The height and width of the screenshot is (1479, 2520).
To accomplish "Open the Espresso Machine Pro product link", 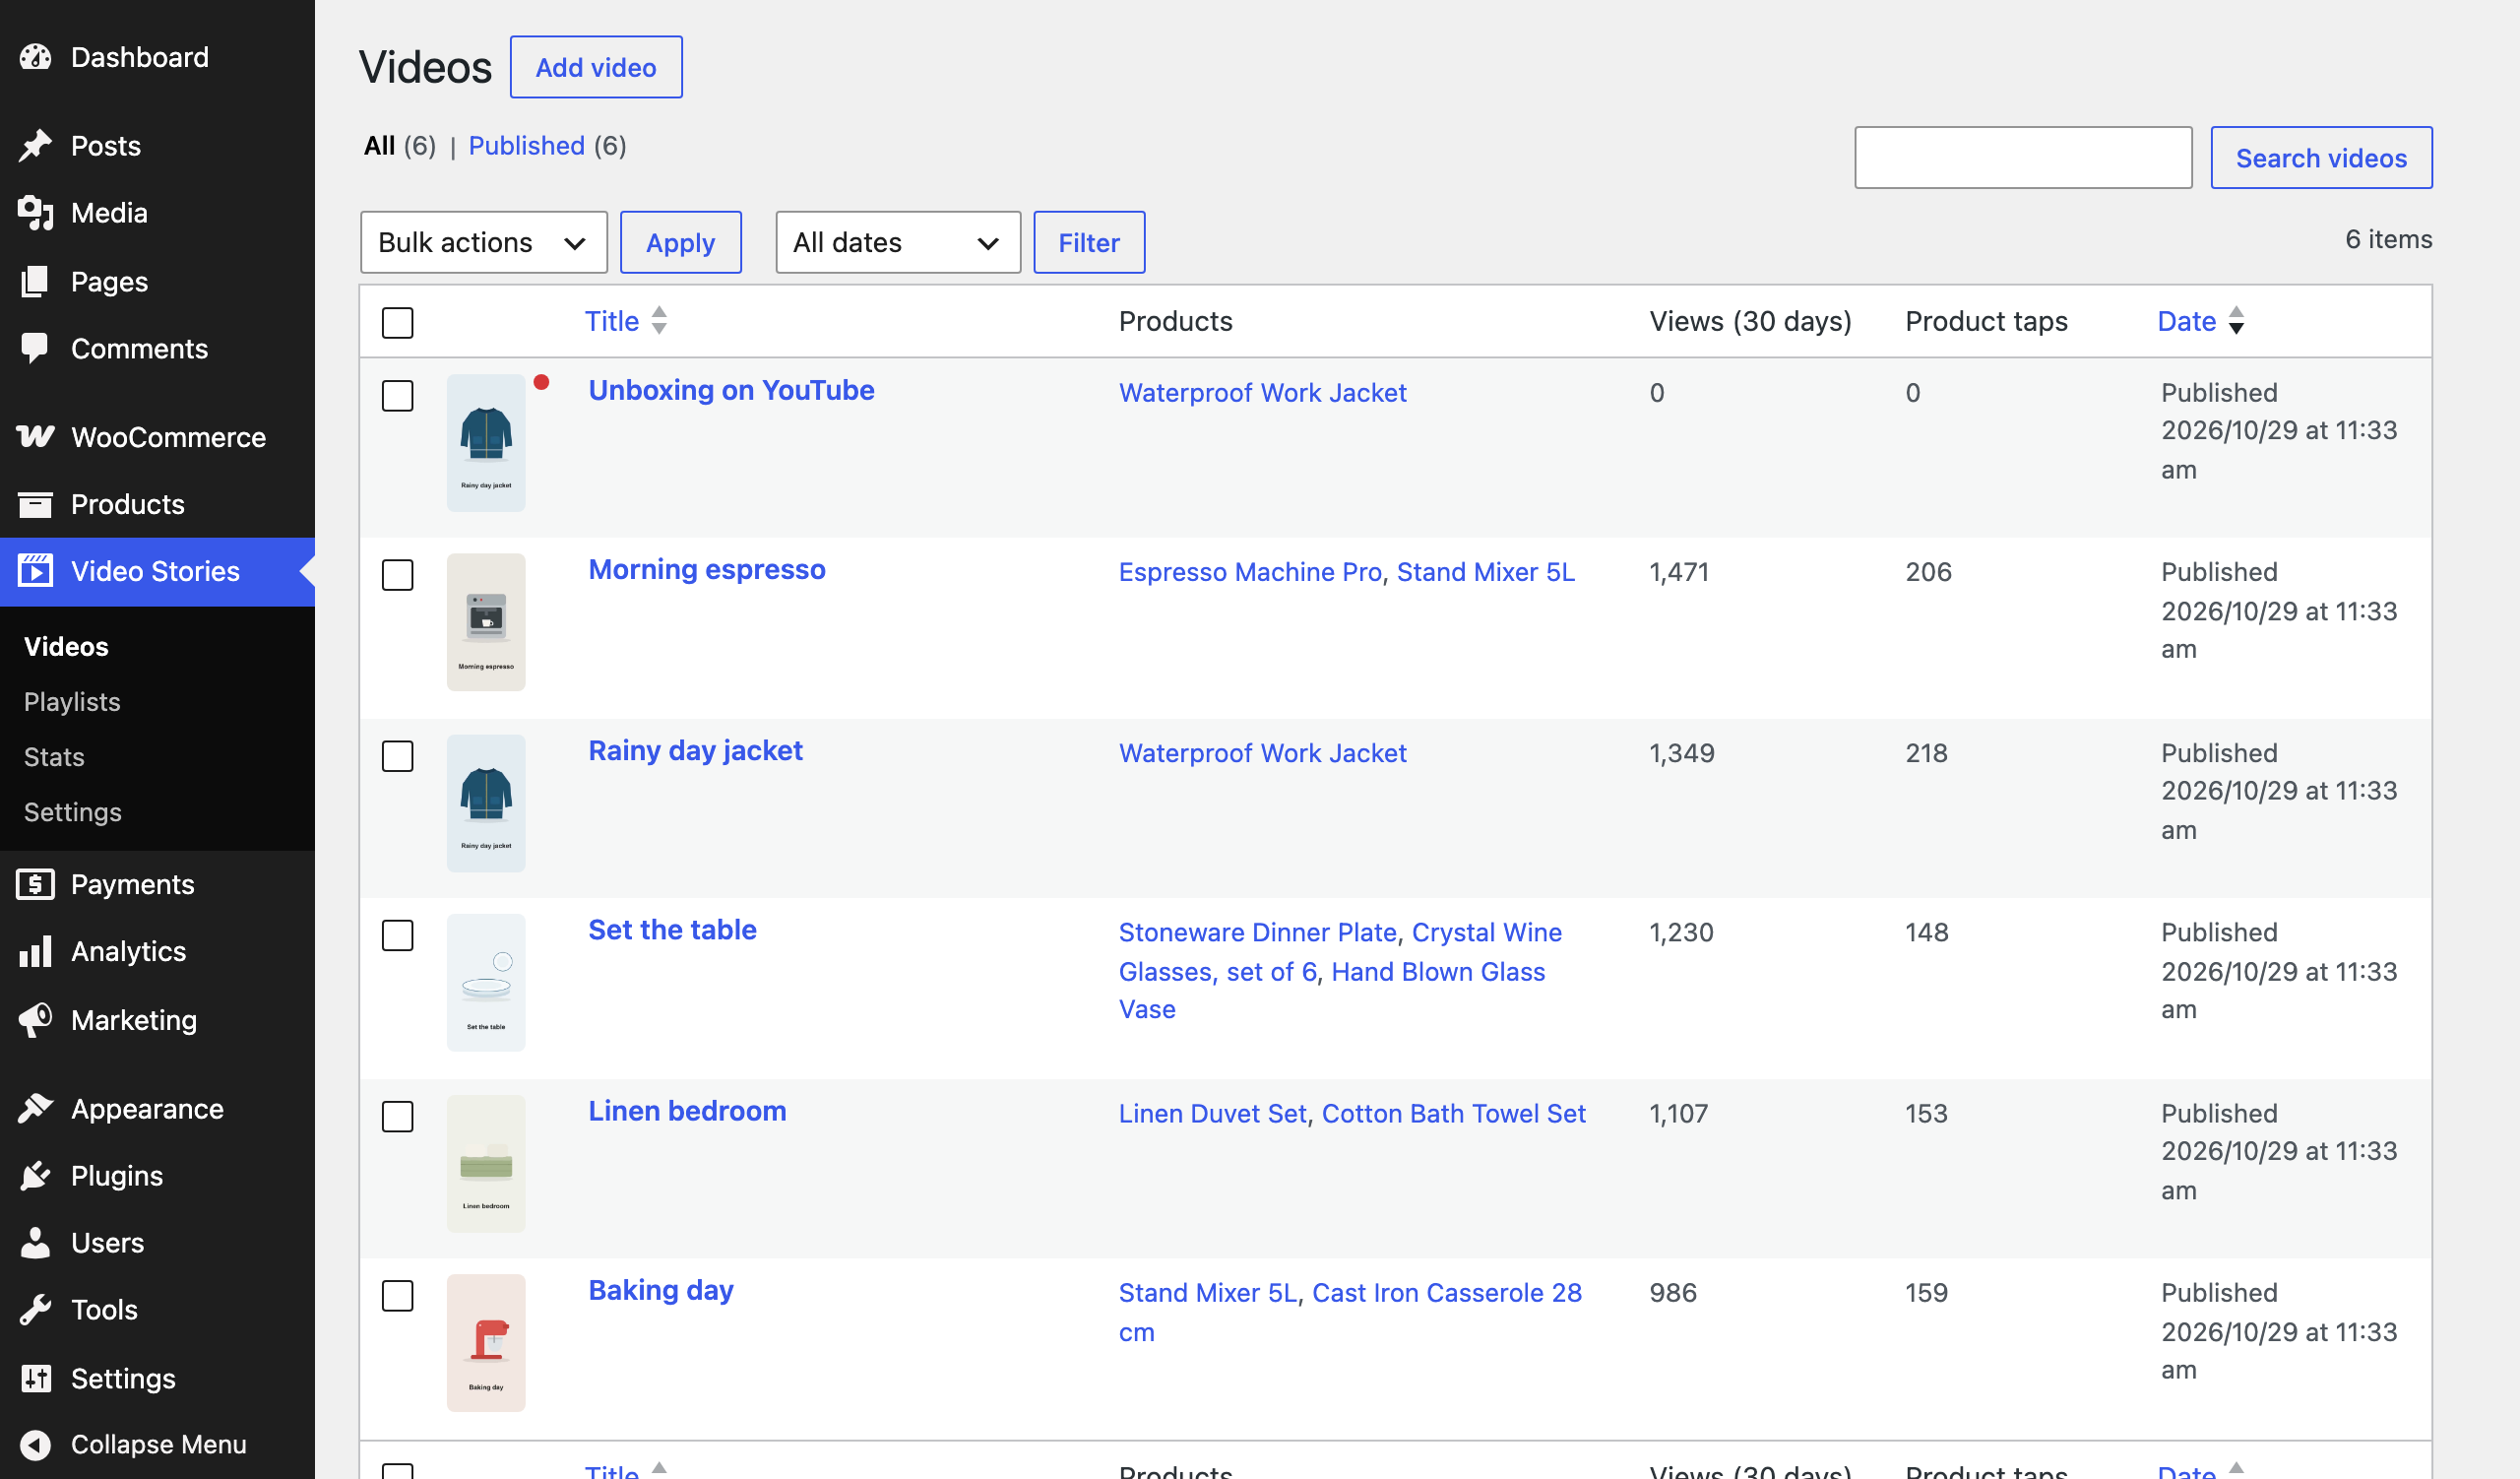I will point(1250,572).
